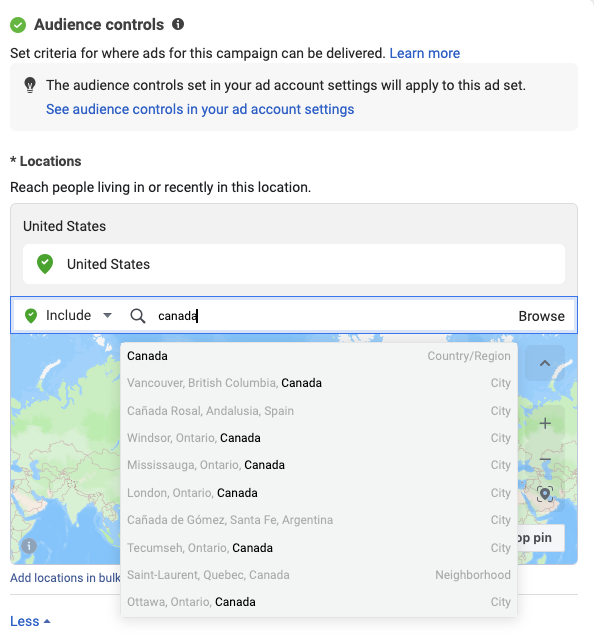Click the Browse button
Screen dimensions: 594x642
pyautogui.click(x=541, y=316)
